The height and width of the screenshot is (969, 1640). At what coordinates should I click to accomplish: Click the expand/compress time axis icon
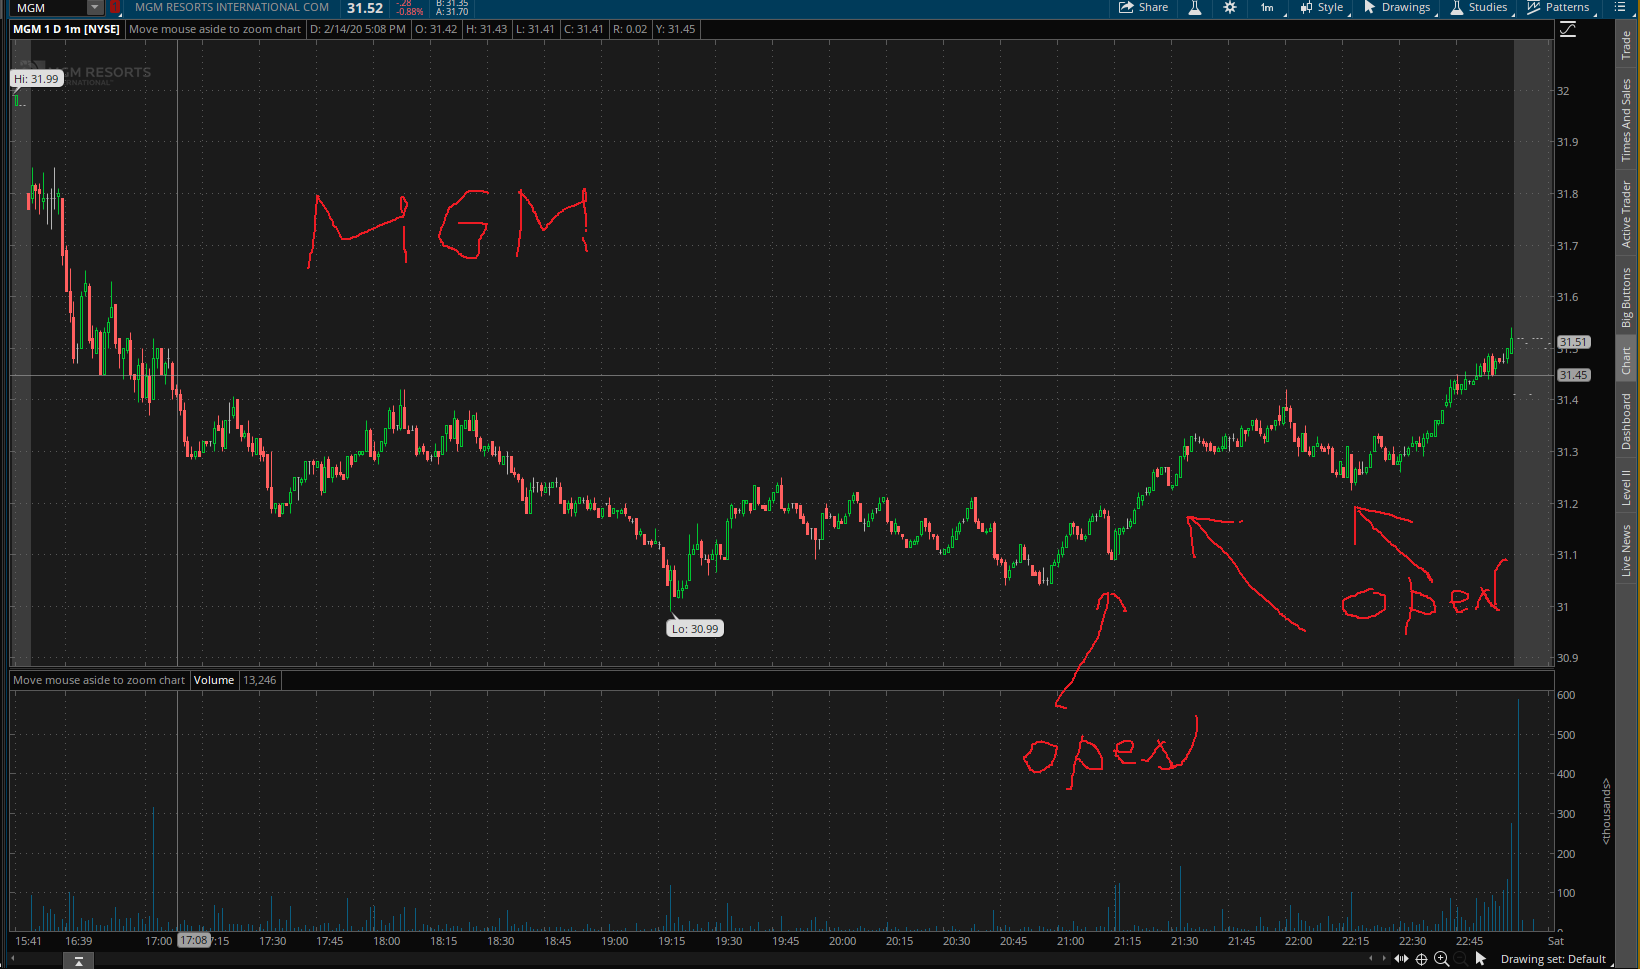pyautogui.click(x=1401, y=959)
